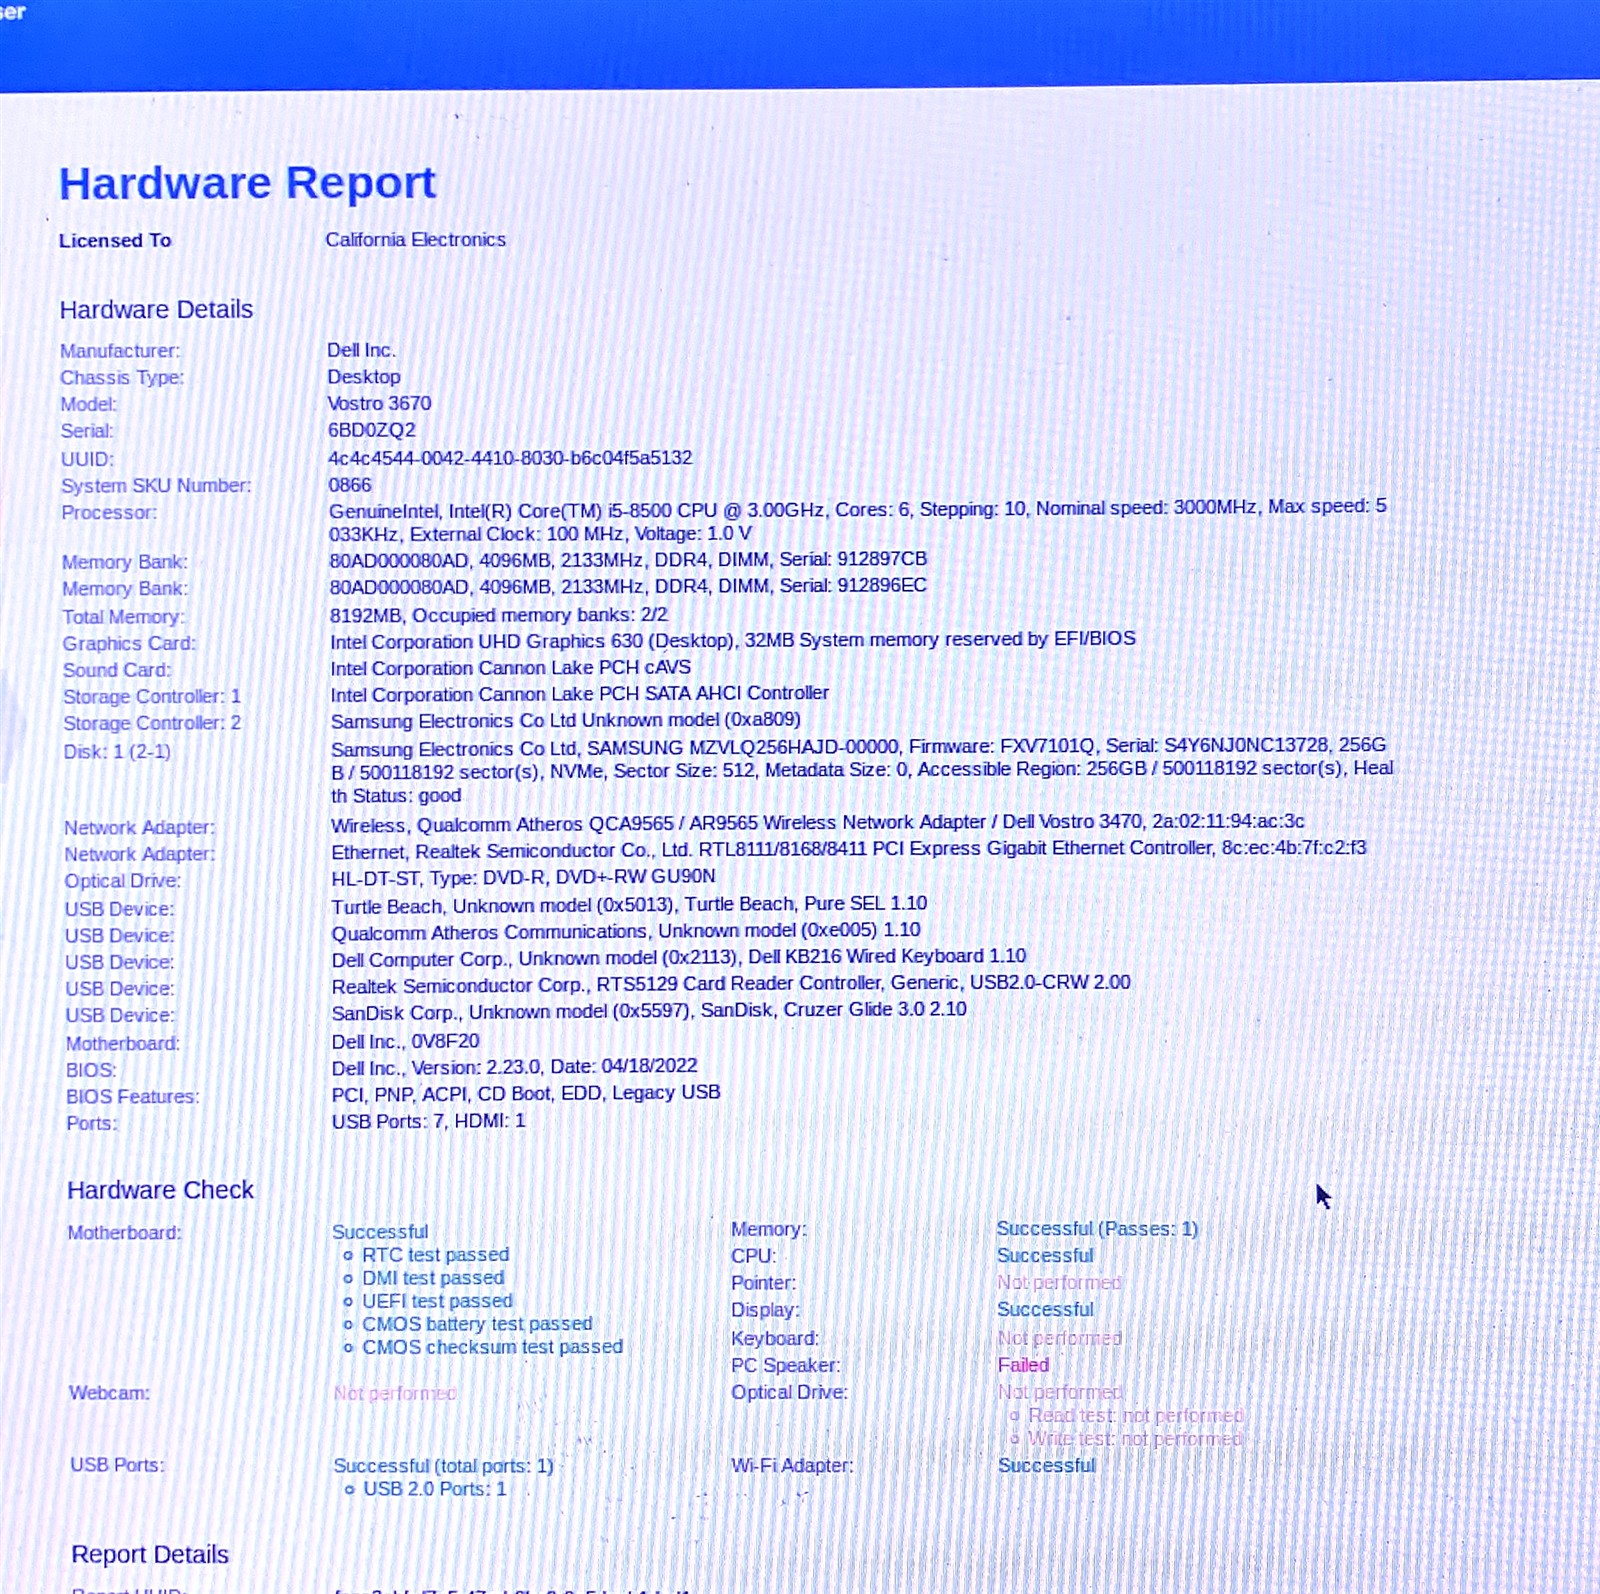Screen dimensions: 1600x1594
Task: Select the UUID value string
Action: pos(510,458)
